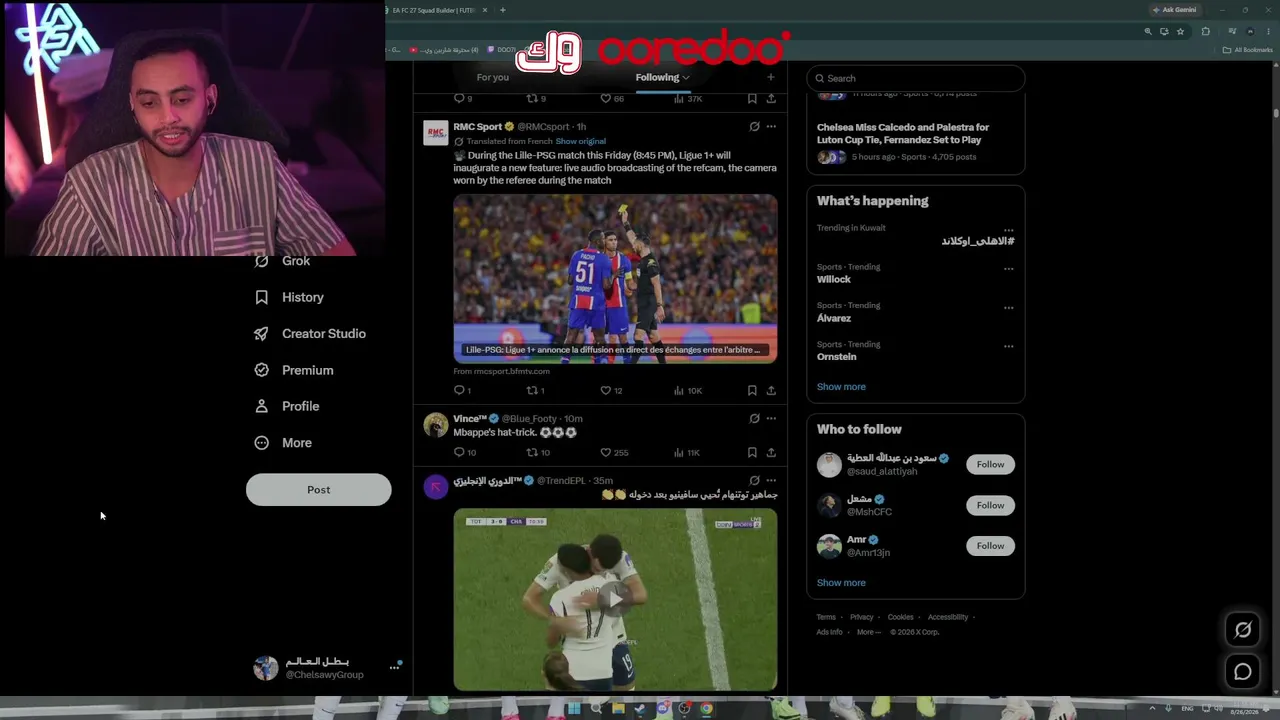Open Chelsea Miss Caicedo news story

(903, 133)
